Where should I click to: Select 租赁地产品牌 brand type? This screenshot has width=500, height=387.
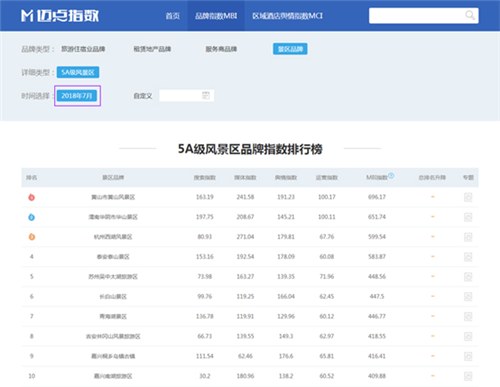click(x=152, y=49)
